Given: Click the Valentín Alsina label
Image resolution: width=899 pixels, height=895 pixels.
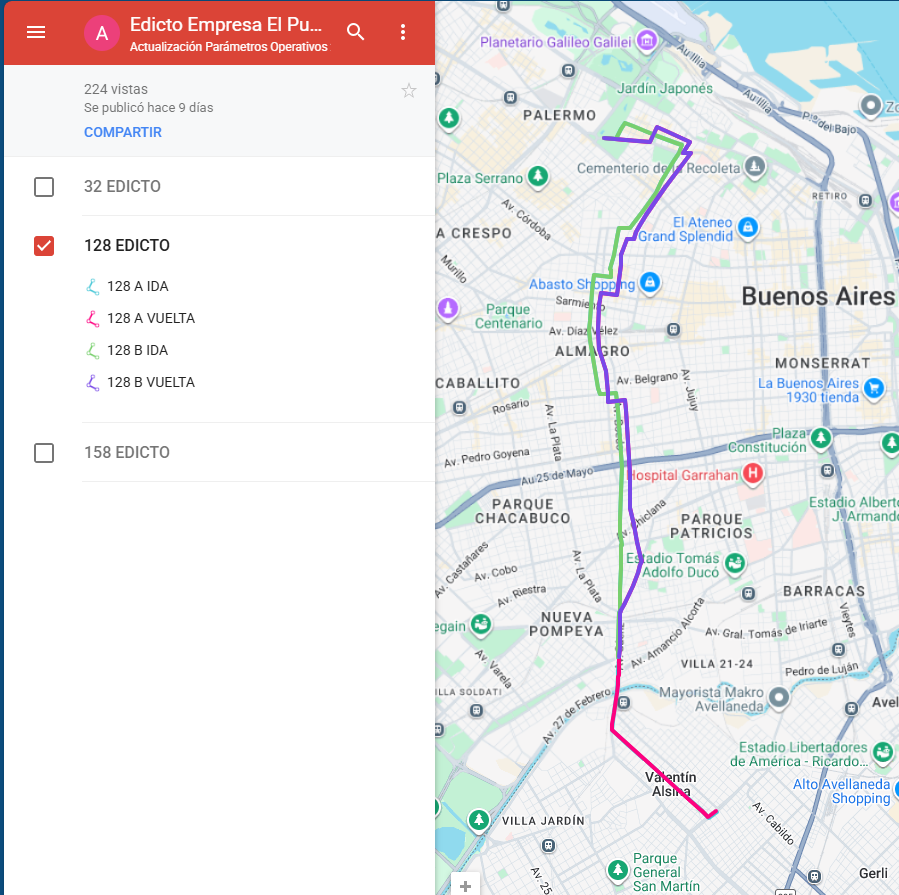Looking at the screenshot, I should (670, 784).
